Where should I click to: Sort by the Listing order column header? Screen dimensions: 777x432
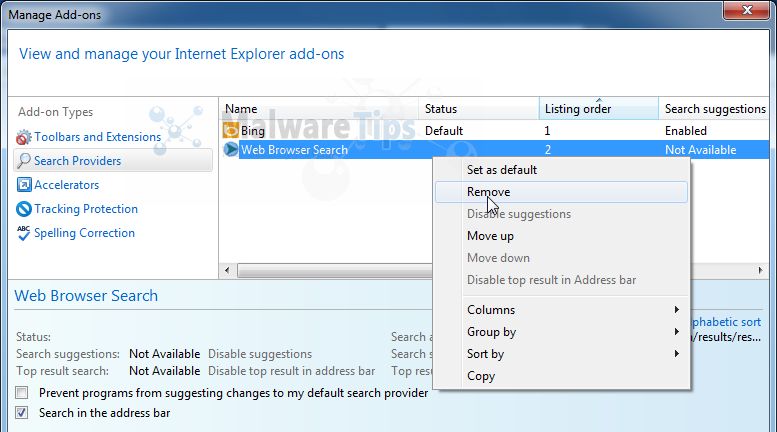point(599,108)
